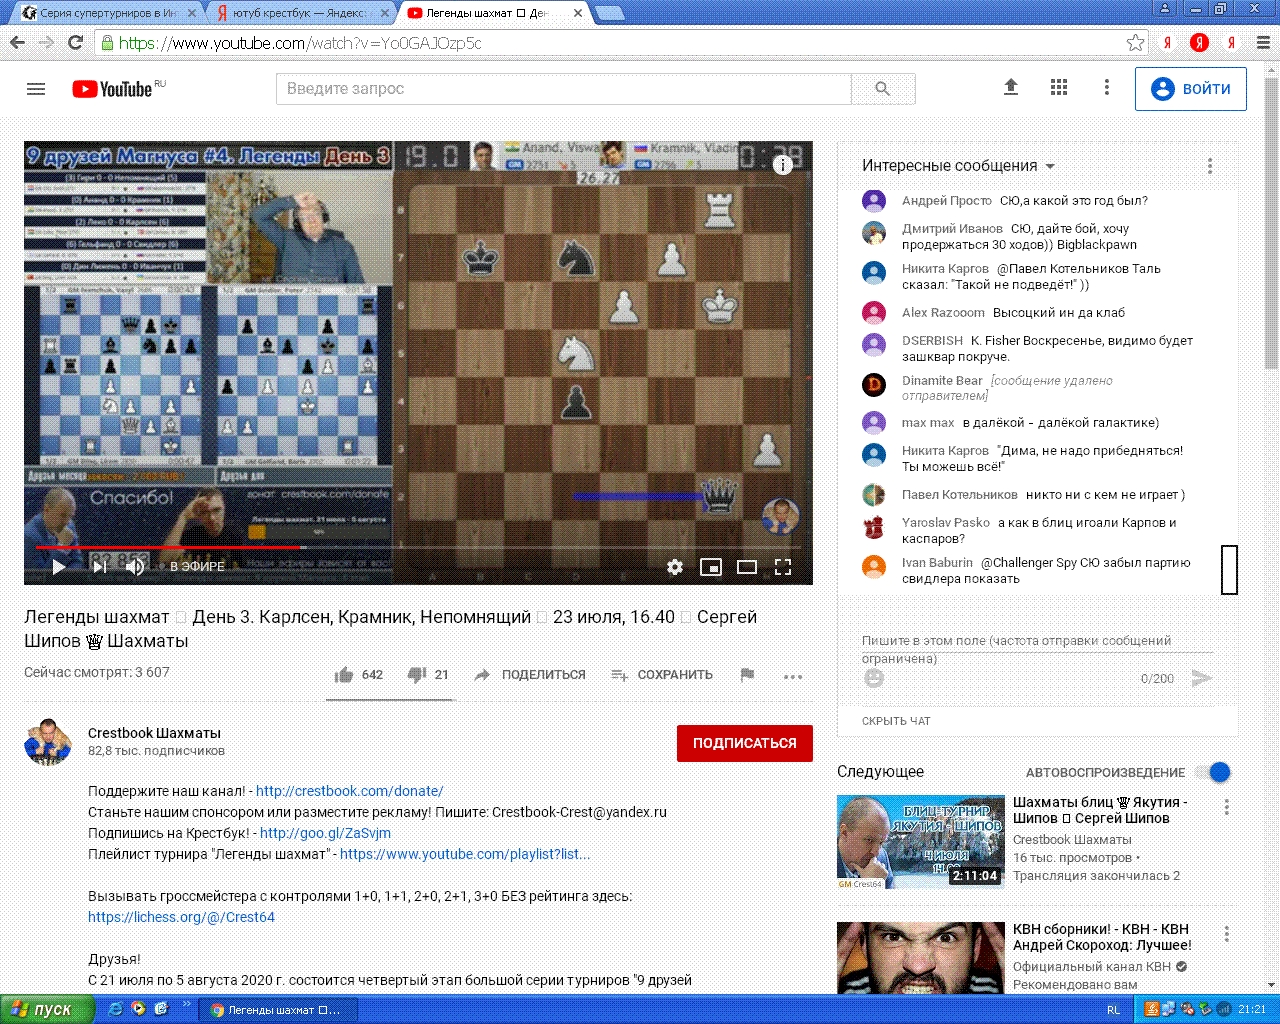Open the YouTube apps grid icon
Viewport: 1280px width, 1024px height.
coord(1059,88)
